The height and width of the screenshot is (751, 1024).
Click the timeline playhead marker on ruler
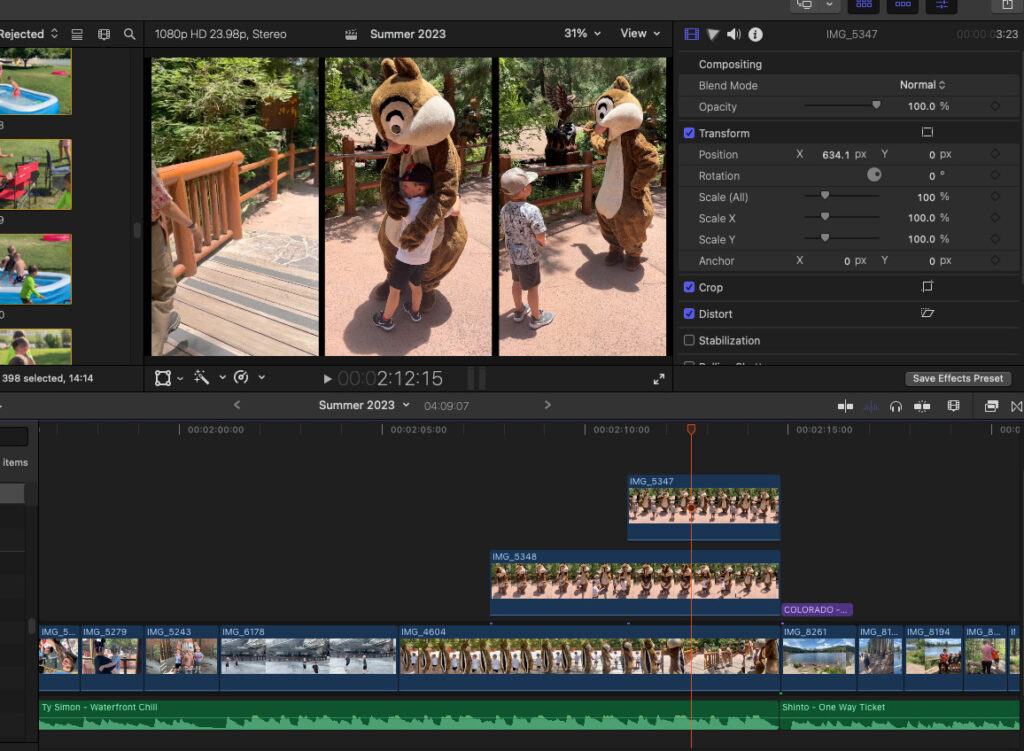691,429
